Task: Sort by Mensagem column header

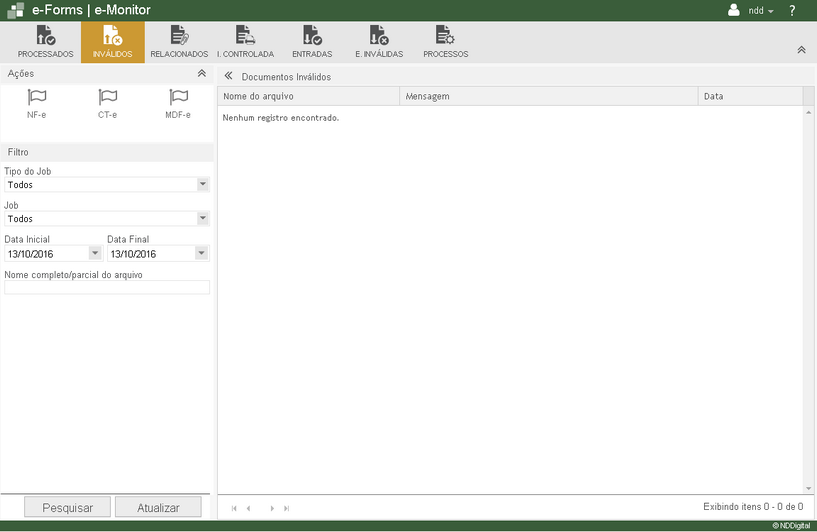Action: 549,96
